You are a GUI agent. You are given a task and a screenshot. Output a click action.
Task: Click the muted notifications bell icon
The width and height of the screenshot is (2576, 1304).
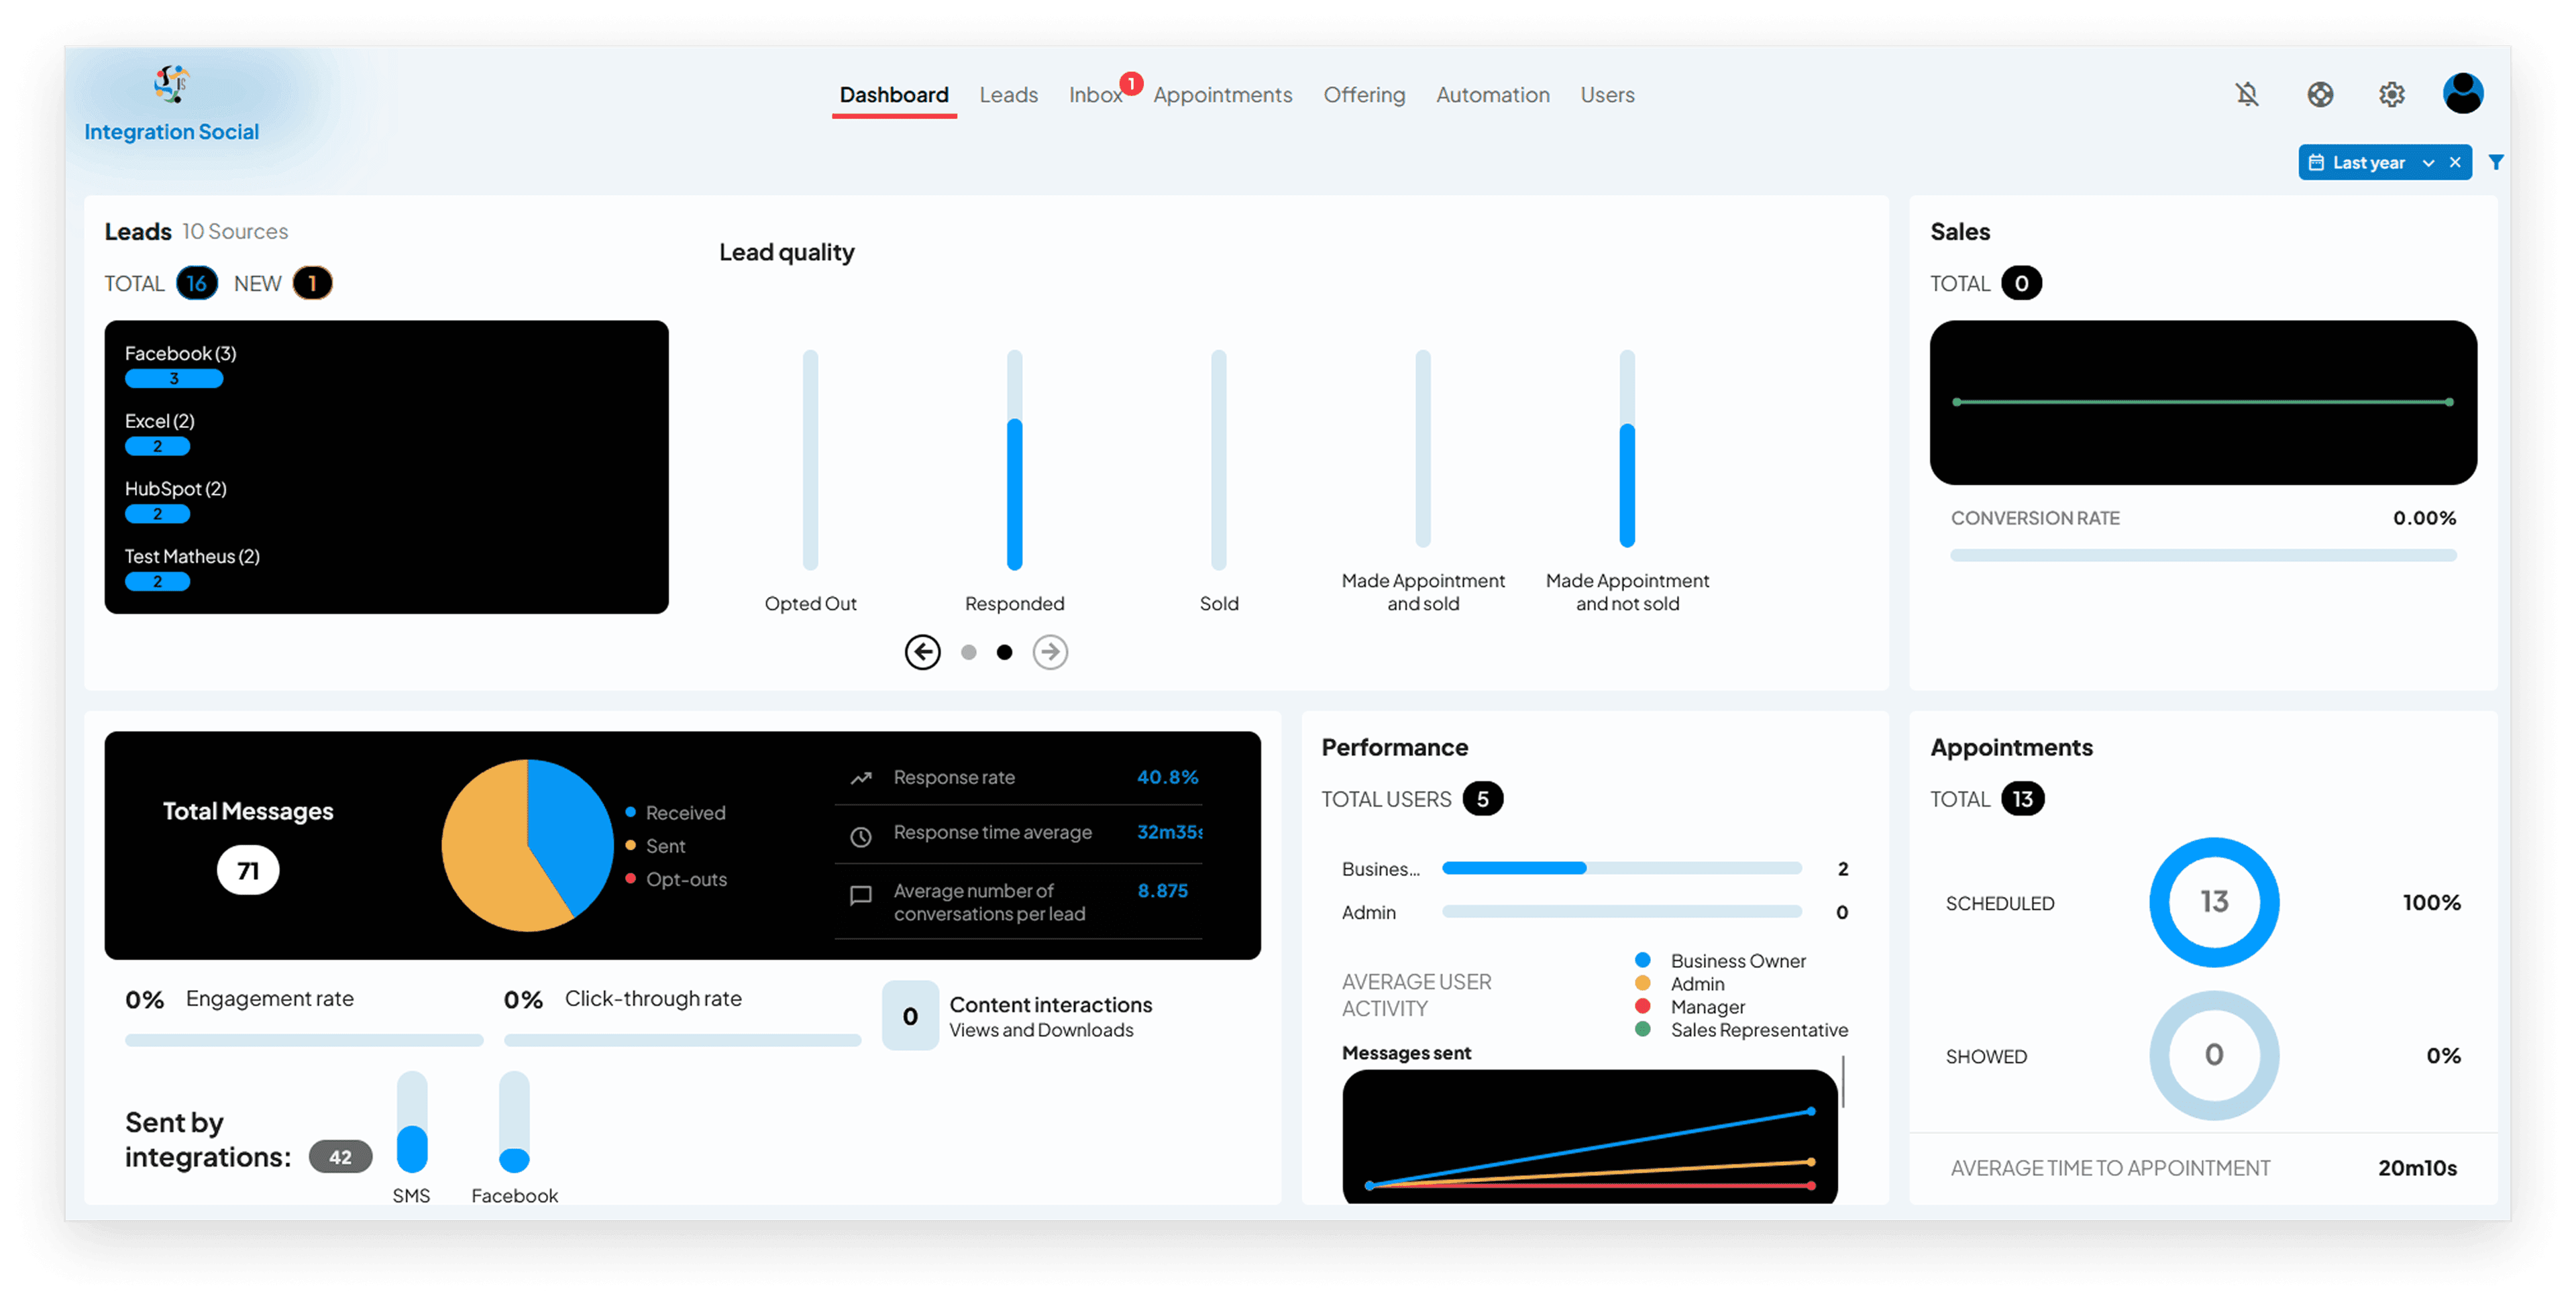[2246, 94]
